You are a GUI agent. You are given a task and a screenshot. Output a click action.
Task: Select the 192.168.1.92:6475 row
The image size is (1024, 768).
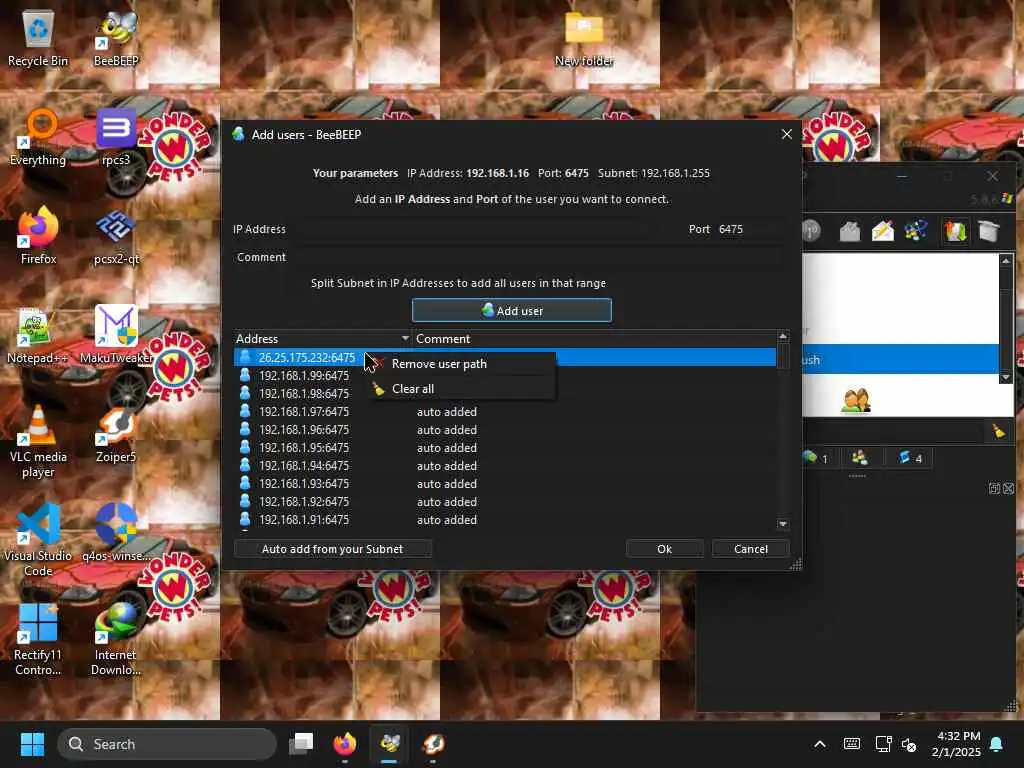click(x=505, y=502)
